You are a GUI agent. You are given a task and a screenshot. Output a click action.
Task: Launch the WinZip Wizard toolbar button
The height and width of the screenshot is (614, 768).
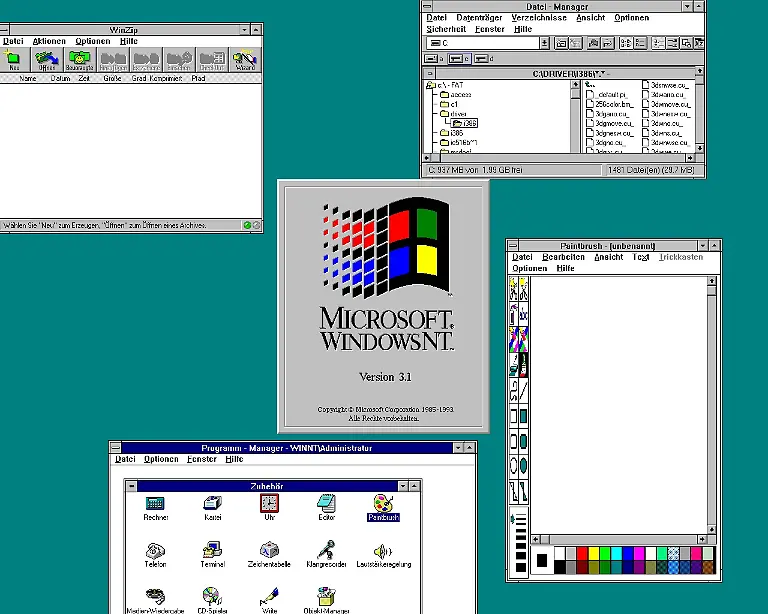click(x=245, y=60)
